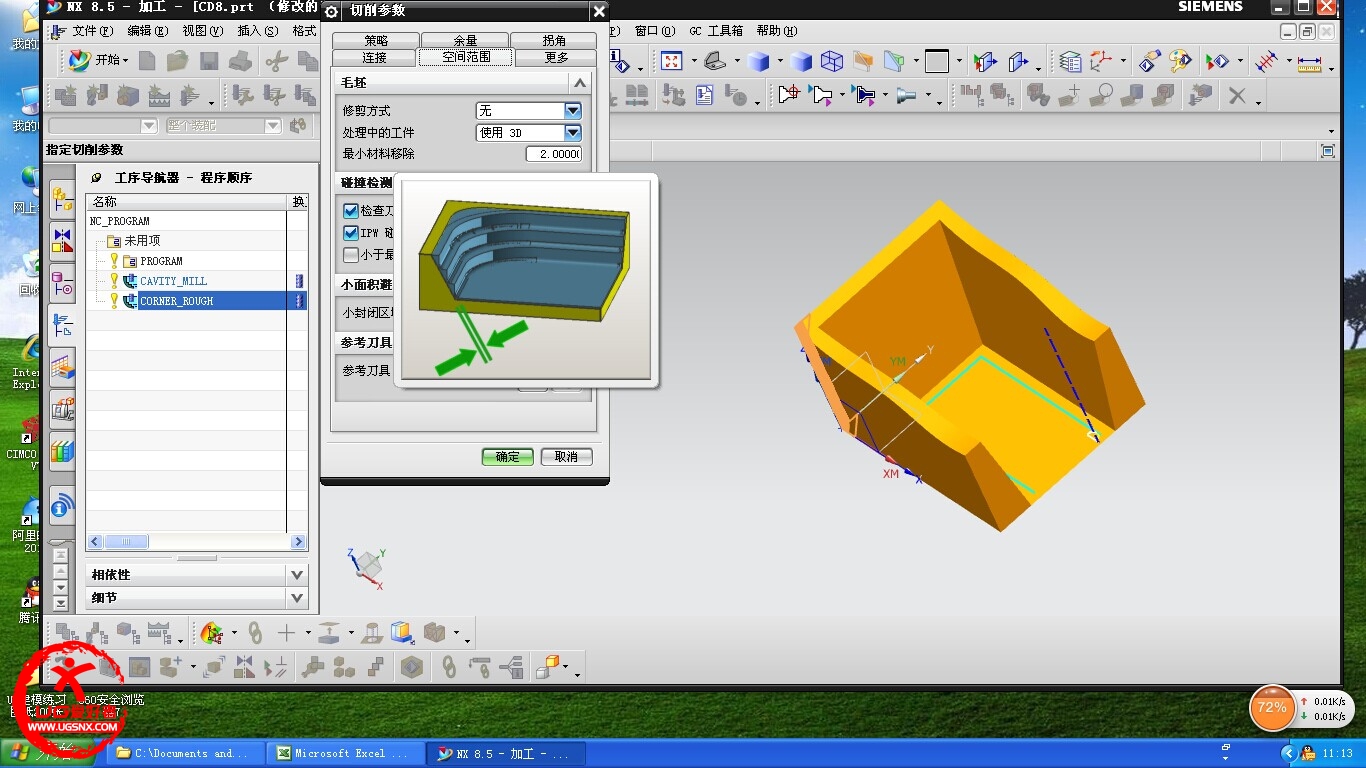Image resolution: width=1366 pixels, height=768 pixels.
Task: Click the shop documentation icon
Action: pyautogui.click(x=704, y=95)
